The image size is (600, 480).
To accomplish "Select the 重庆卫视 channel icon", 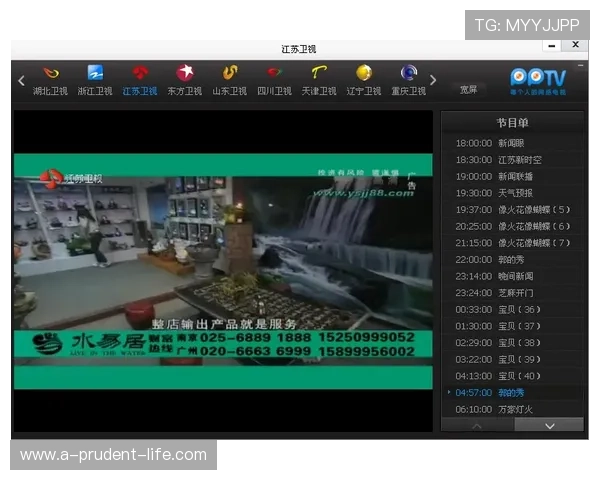I will (x=409, y=73).
